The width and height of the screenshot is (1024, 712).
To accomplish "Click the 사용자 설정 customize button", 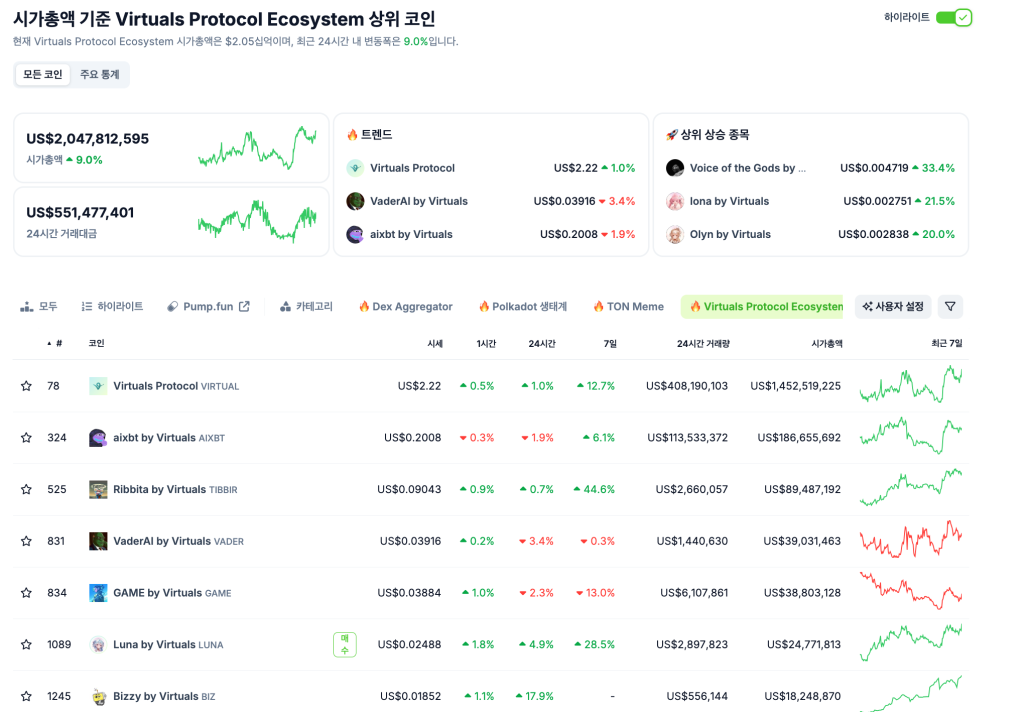I will coord(893,307).
